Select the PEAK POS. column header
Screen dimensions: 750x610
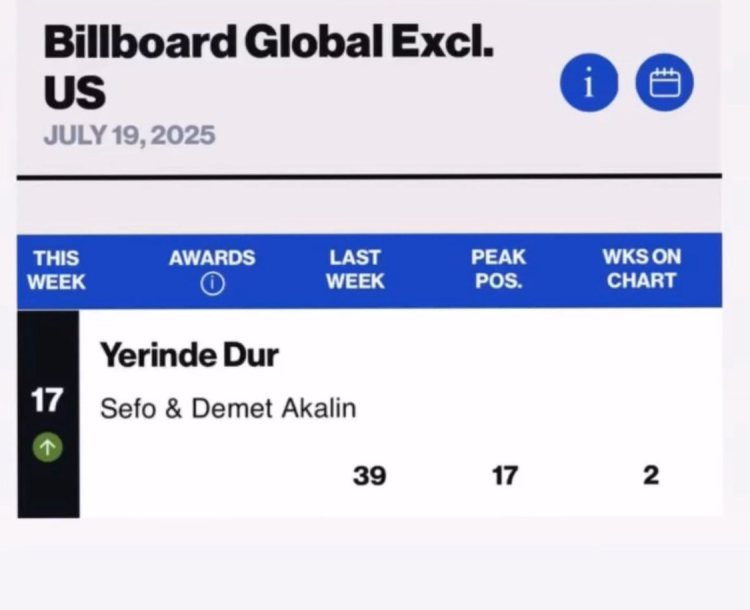(x=498, y=269)
